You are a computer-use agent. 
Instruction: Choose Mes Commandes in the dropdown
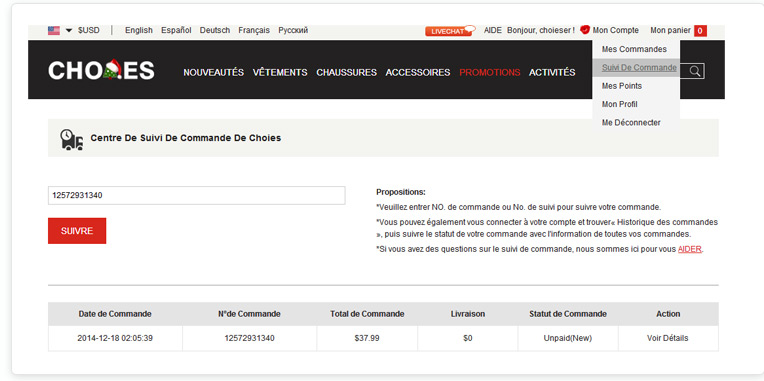tap(634, 49)
